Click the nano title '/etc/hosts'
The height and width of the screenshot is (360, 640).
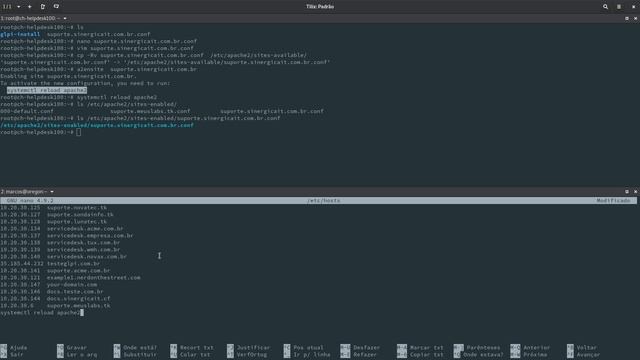tap(323, 201)
